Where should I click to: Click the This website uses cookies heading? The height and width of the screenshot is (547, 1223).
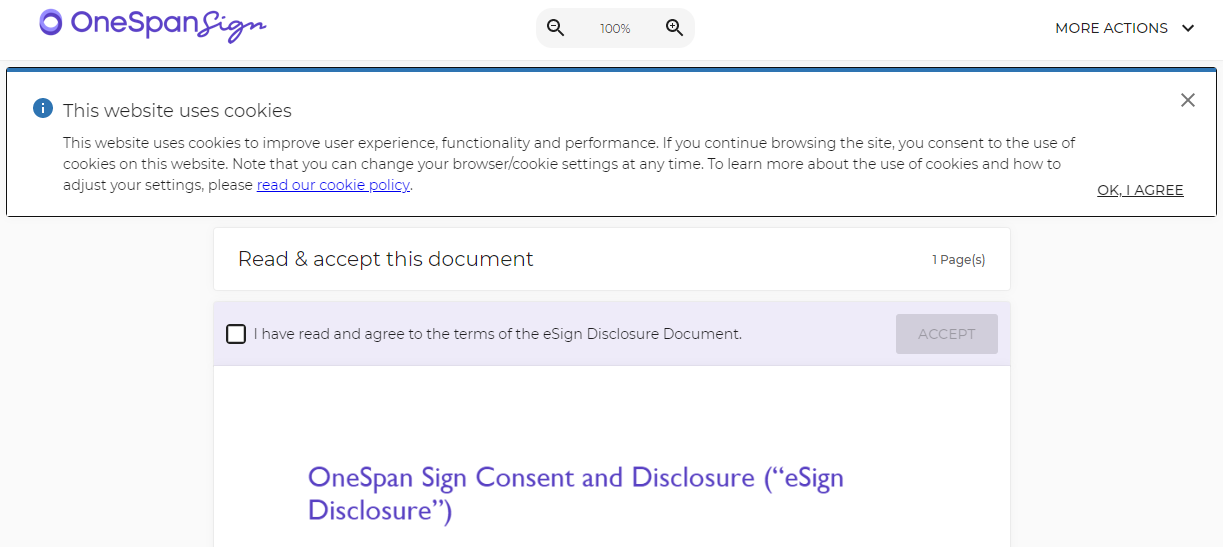(x=177, y=110)
